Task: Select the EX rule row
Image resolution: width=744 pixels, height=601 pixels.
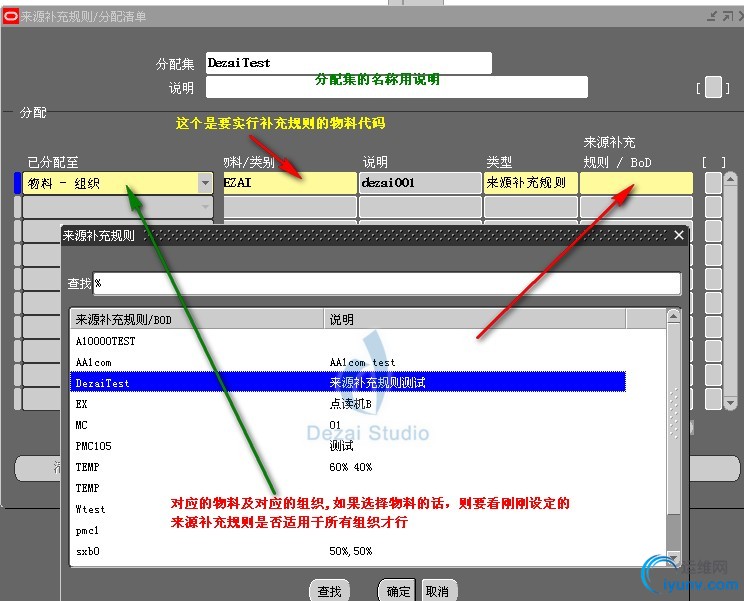Action: click(348, 404)
